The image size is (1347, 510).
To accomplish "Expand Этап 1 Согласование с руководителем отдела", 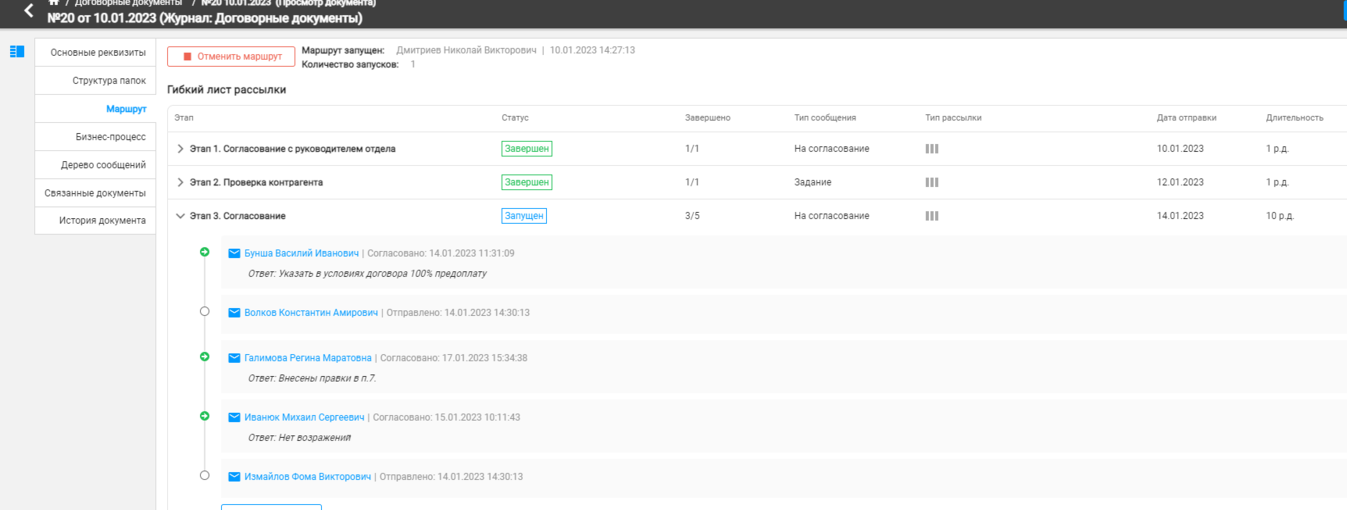I will point(180,149).
